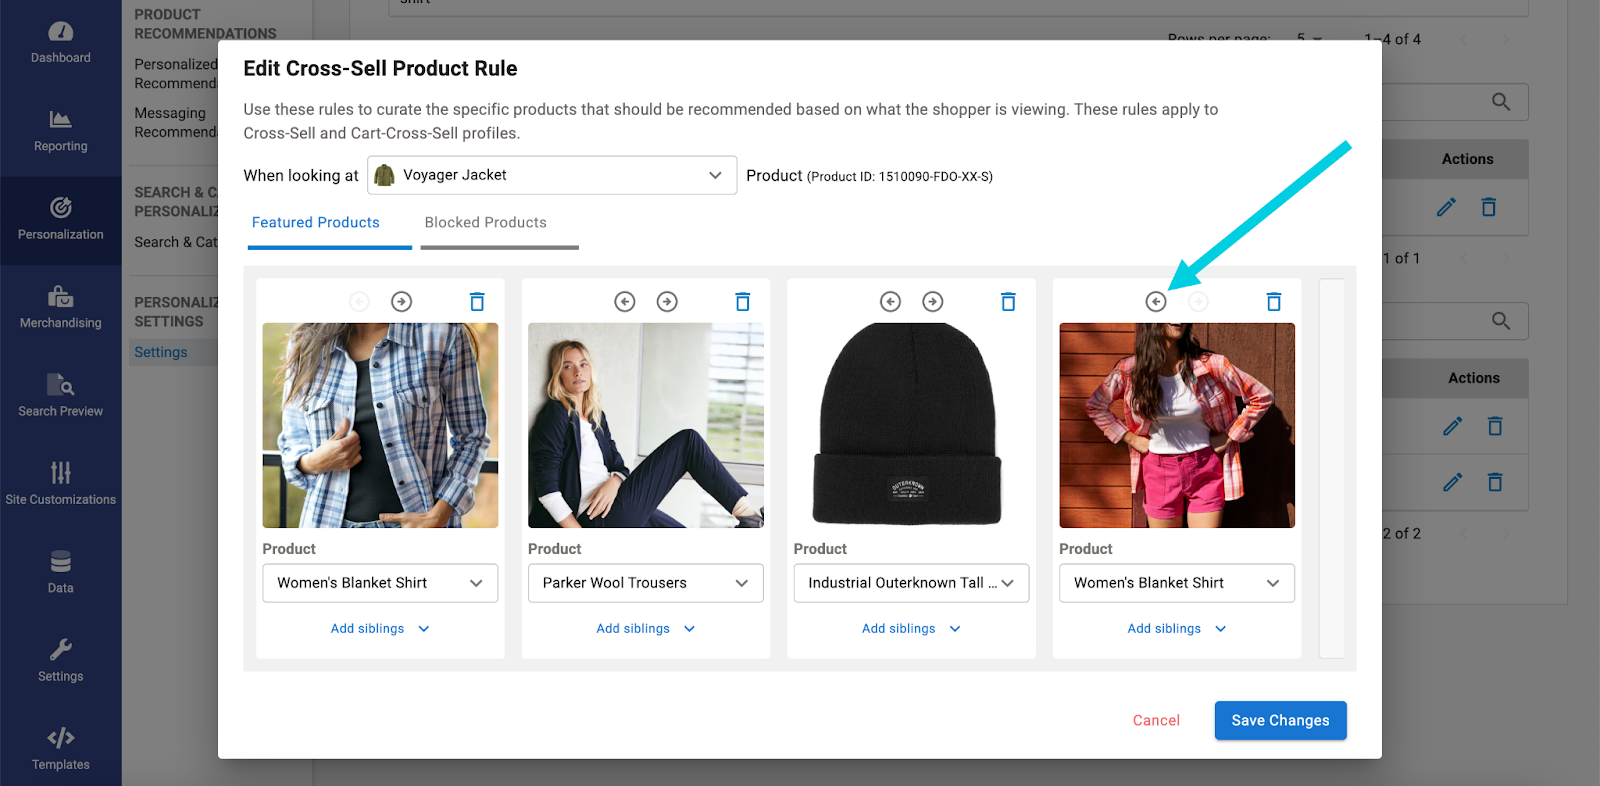Delete the Industrial Outerknown beanie card
The width and height of the screenshot is (1600, 786).
coord(1008,301)
